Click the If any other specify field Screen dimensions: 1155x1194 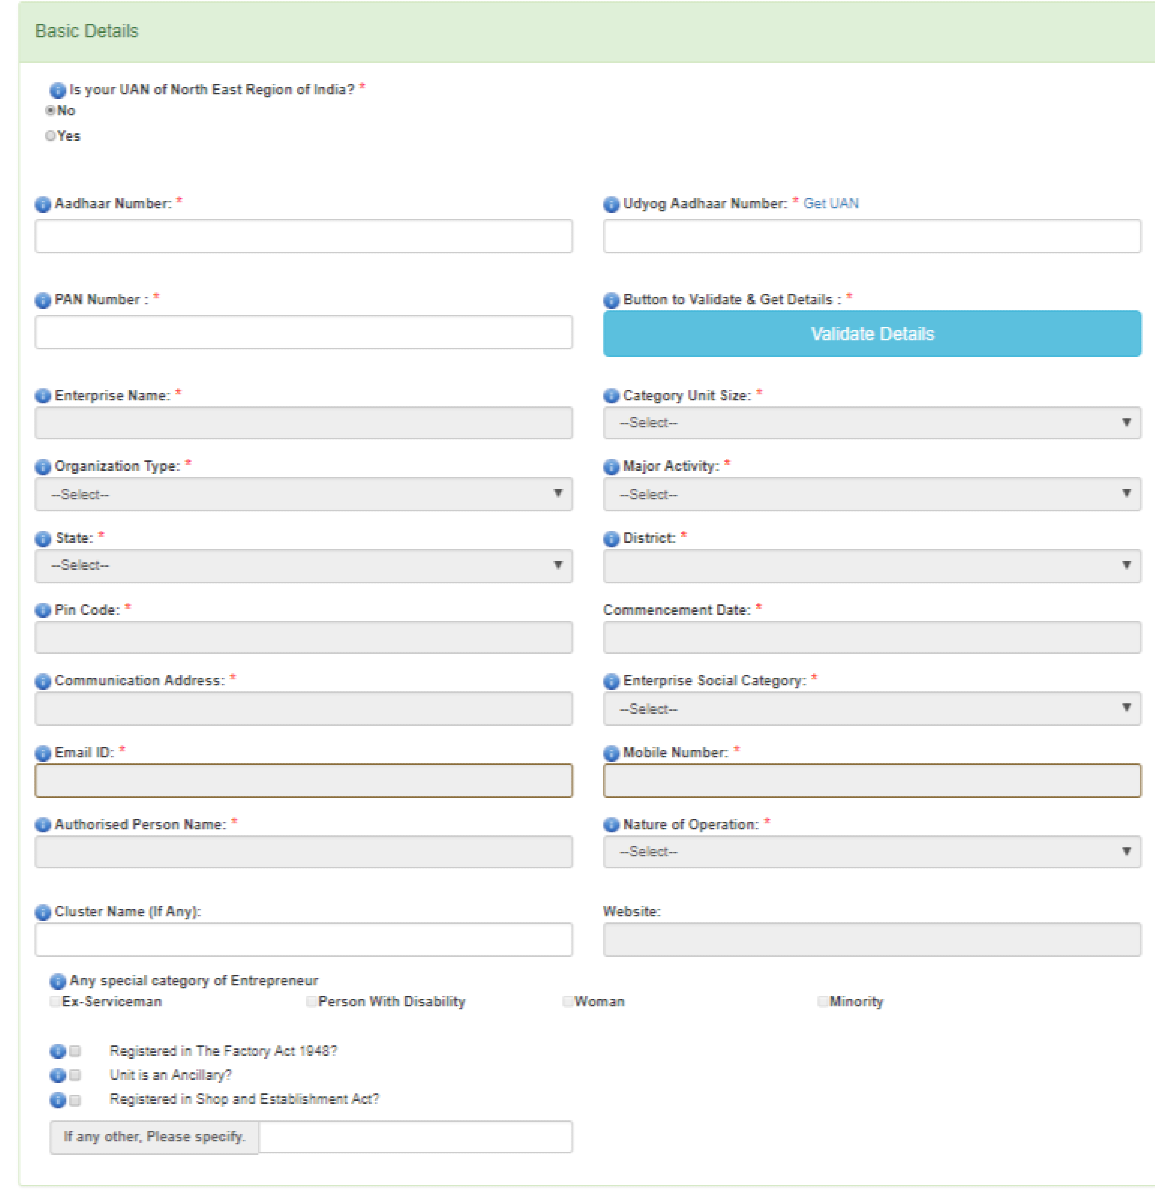click(x=415, y=1137)
